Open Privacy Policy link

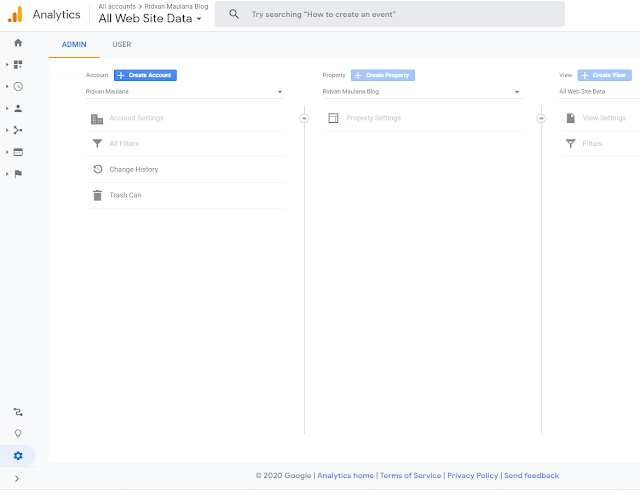pyautogui.click(x=473, y=476)
